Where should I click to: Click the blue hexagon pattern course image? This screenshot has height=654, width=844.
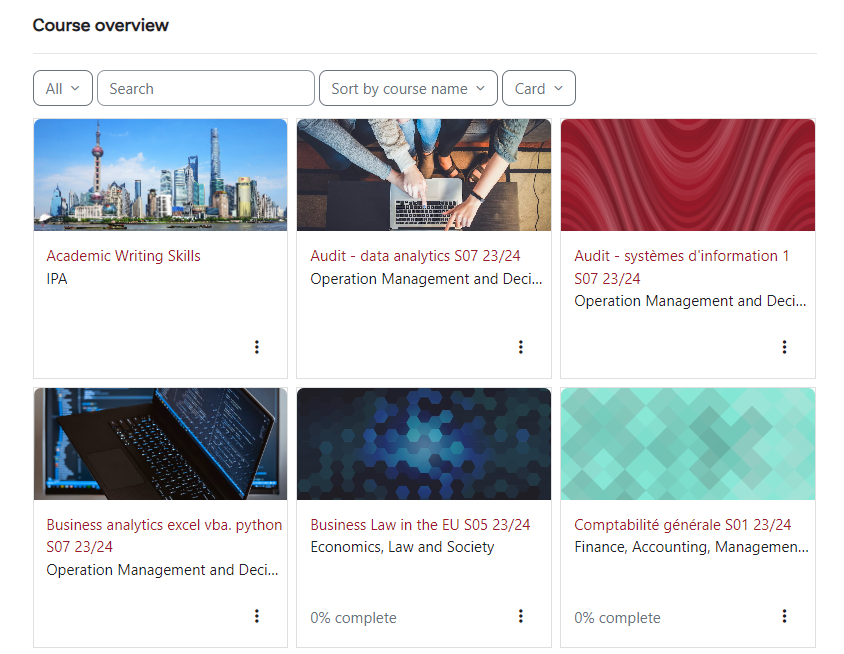click(424, 444)
